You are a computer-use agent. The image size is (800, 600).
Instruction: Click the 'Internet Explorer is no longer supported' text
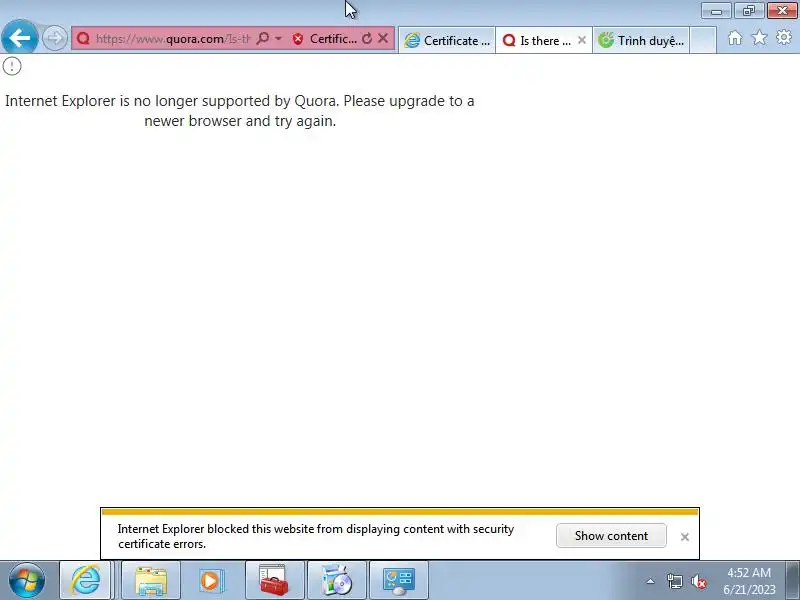[x=240, y=111]
